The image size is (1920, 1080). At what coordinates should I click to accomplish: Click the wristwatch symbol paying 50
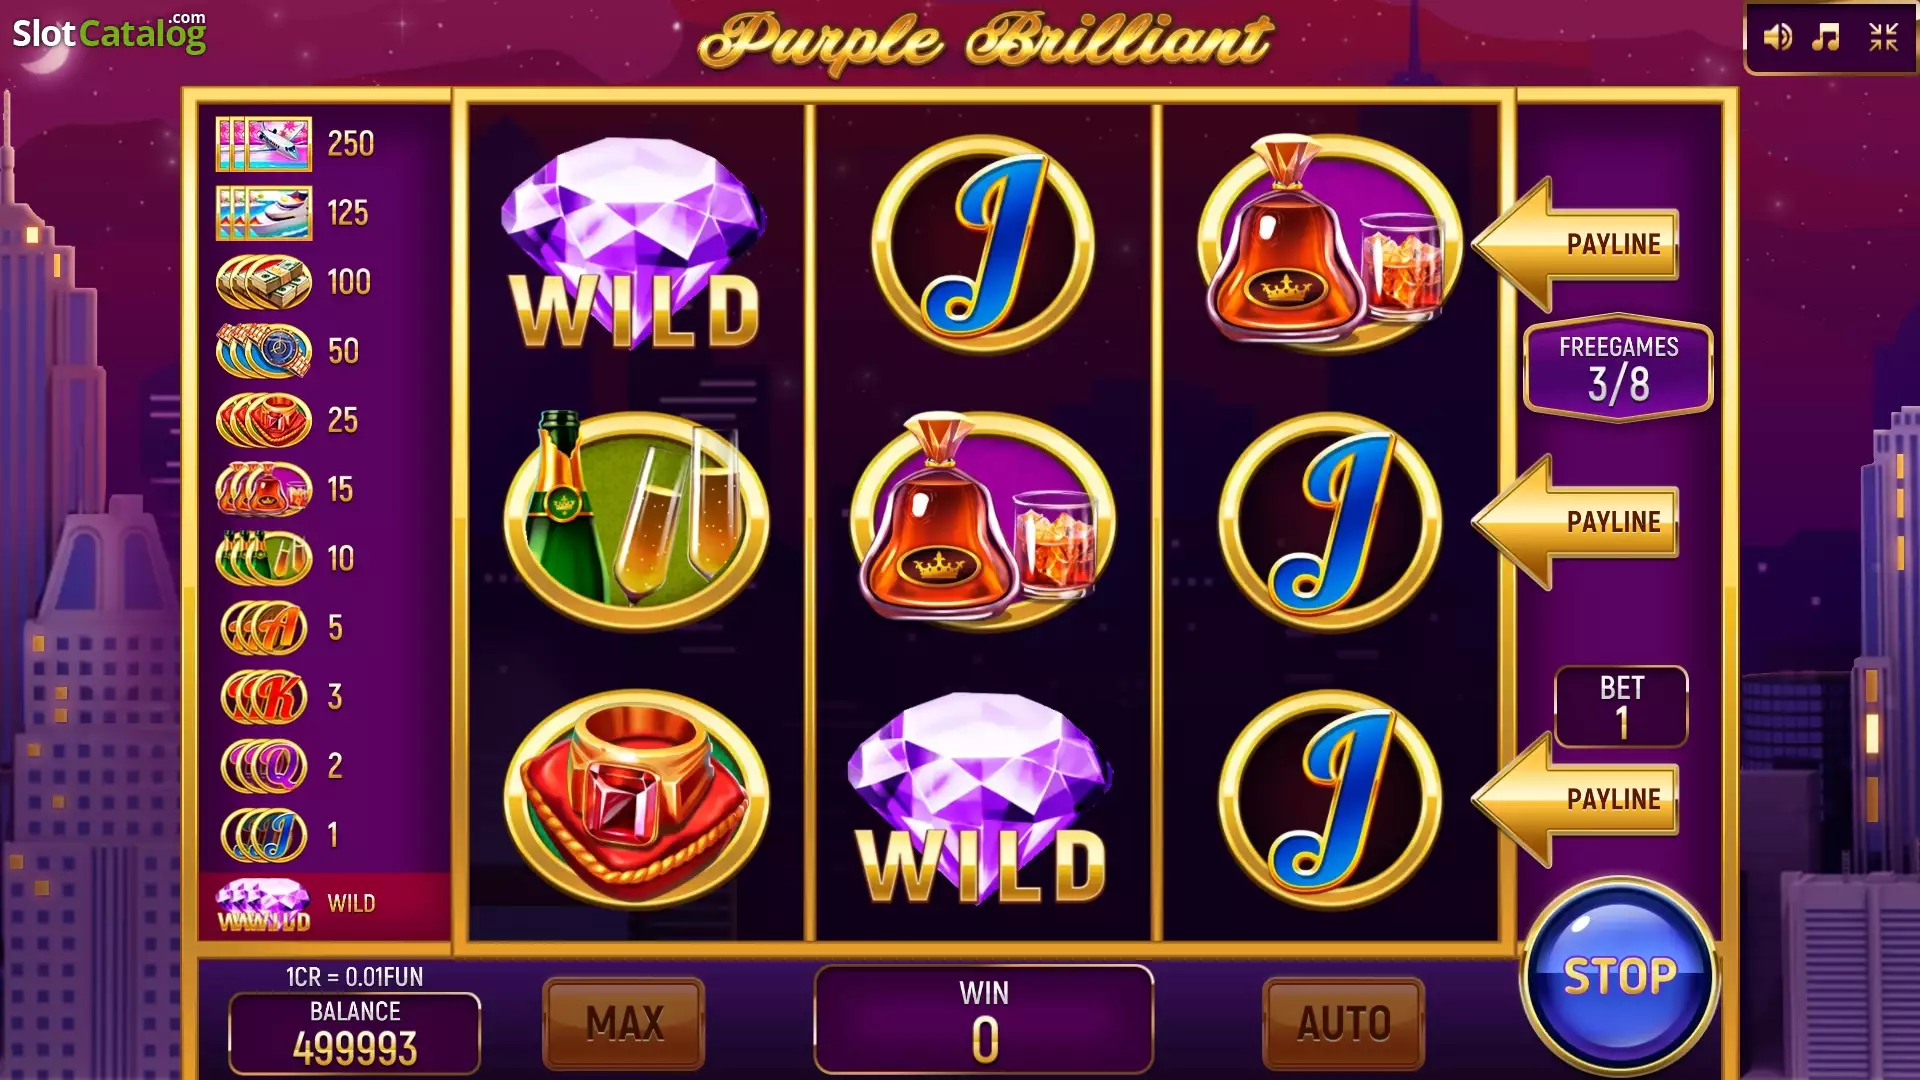pyautogui.click(x=264, y=351)
